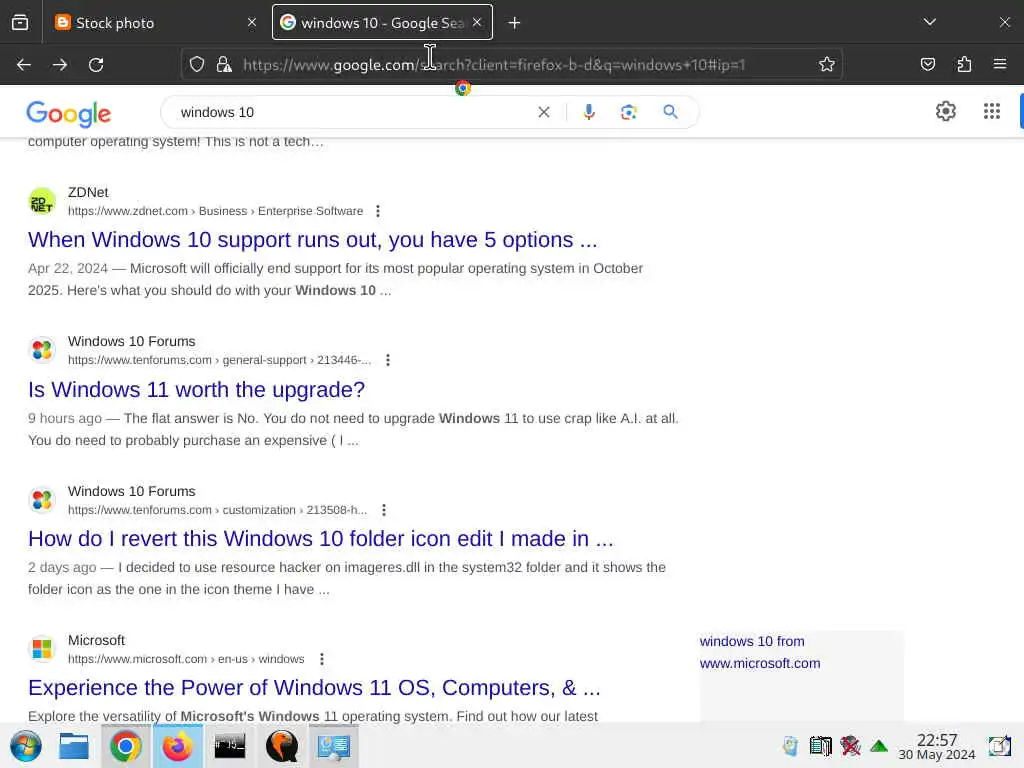Click ZDNet site name text
This screenshot has height=768, width=1024.
[x=88, y=193]
